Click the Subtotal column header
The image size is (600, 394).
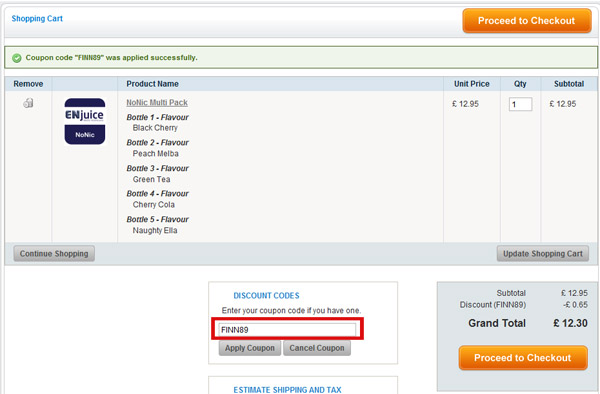tap(569, 84)
